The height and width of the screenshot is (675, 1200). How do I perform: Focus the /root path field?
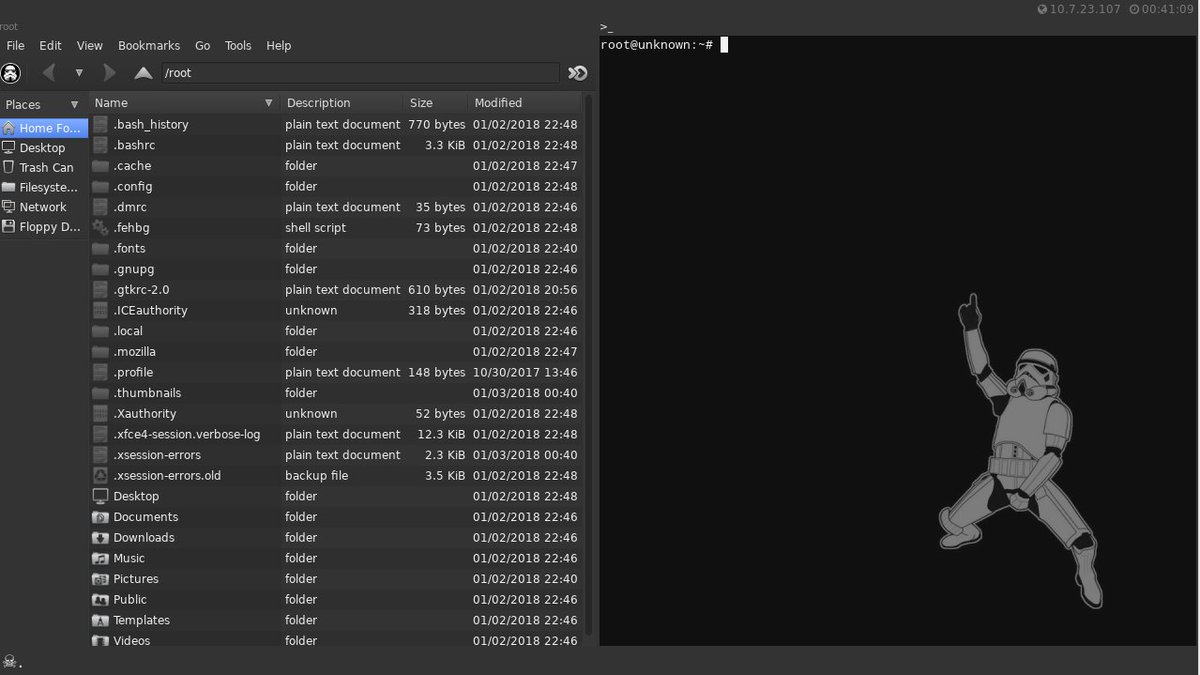click(x=359, y=73)
